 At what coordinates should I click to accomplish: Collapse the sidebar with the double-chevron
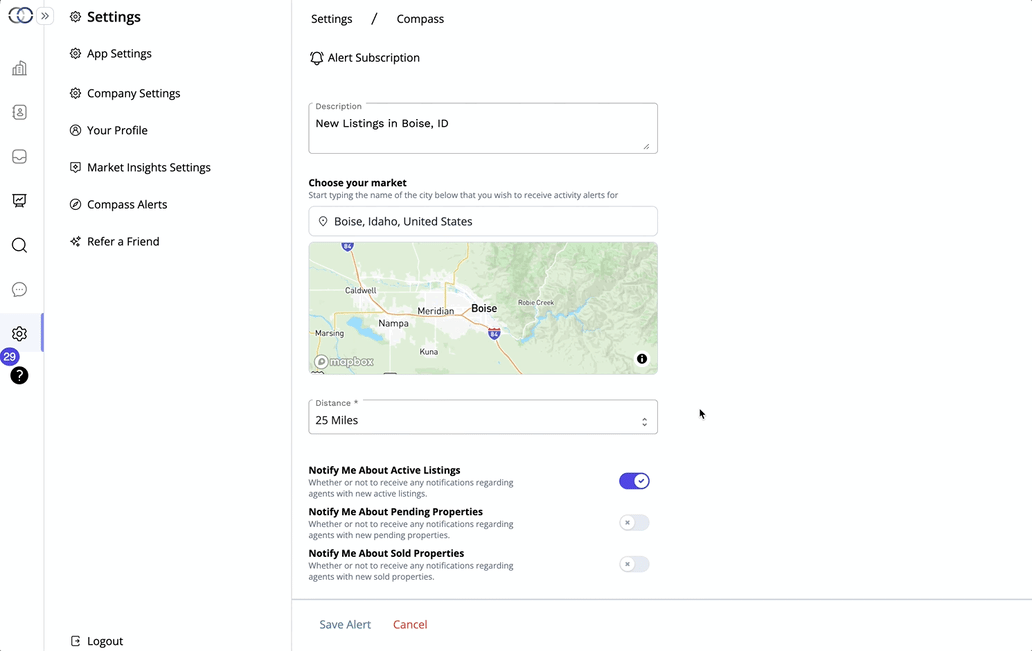click(42, 15)
